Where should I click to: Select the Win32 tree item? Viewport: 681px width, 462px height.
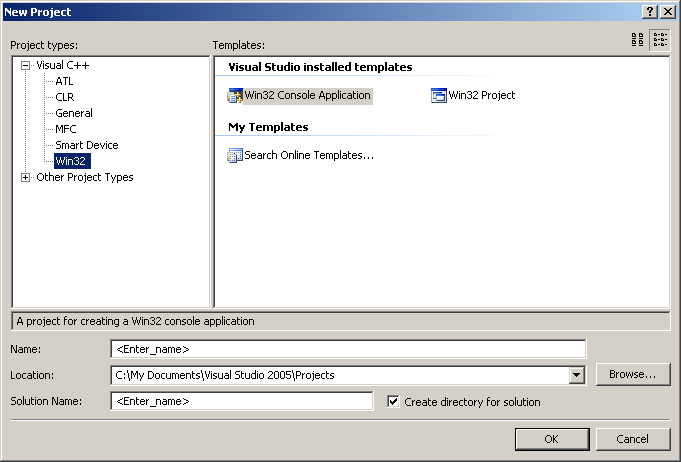tap(72, 161)
